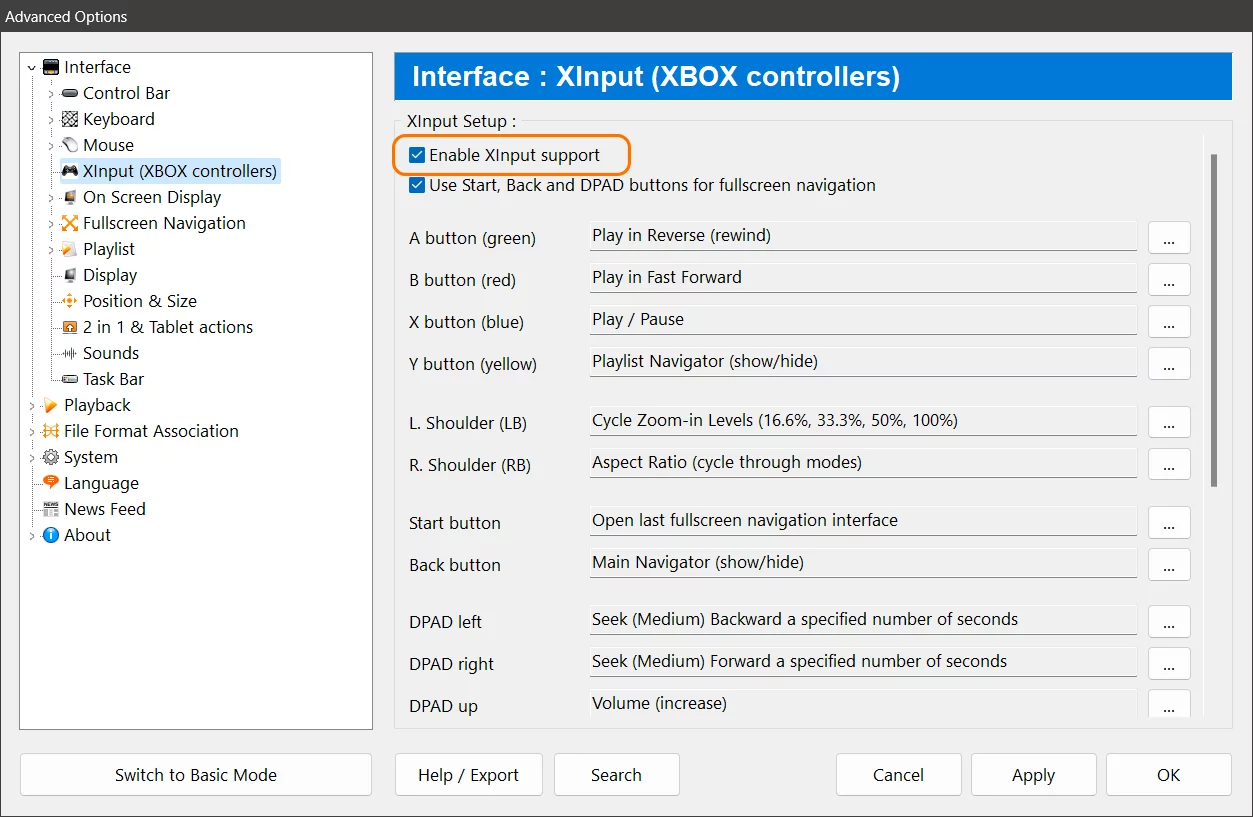This screenshot has width=1253, height=817.
Task: Browse action for R. Shoulder (RB)
Action: pyautogui.click(x=1169, y=464)
